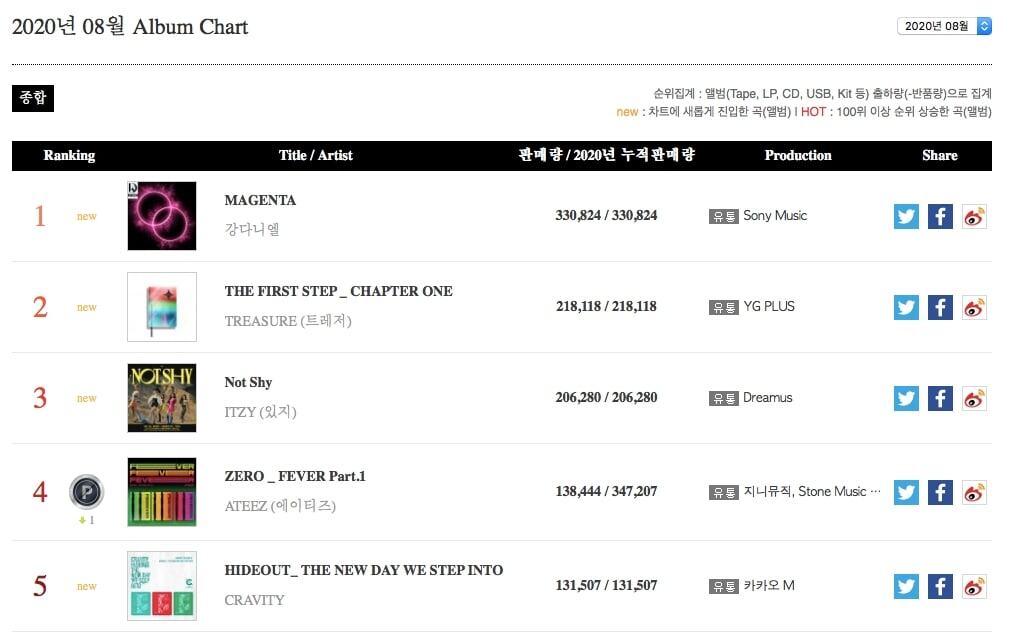The width and height of the screenshot is (1012, 640).
Task: Click the Not Shy album cover thumbnail
Action: [x=162, y=398]
